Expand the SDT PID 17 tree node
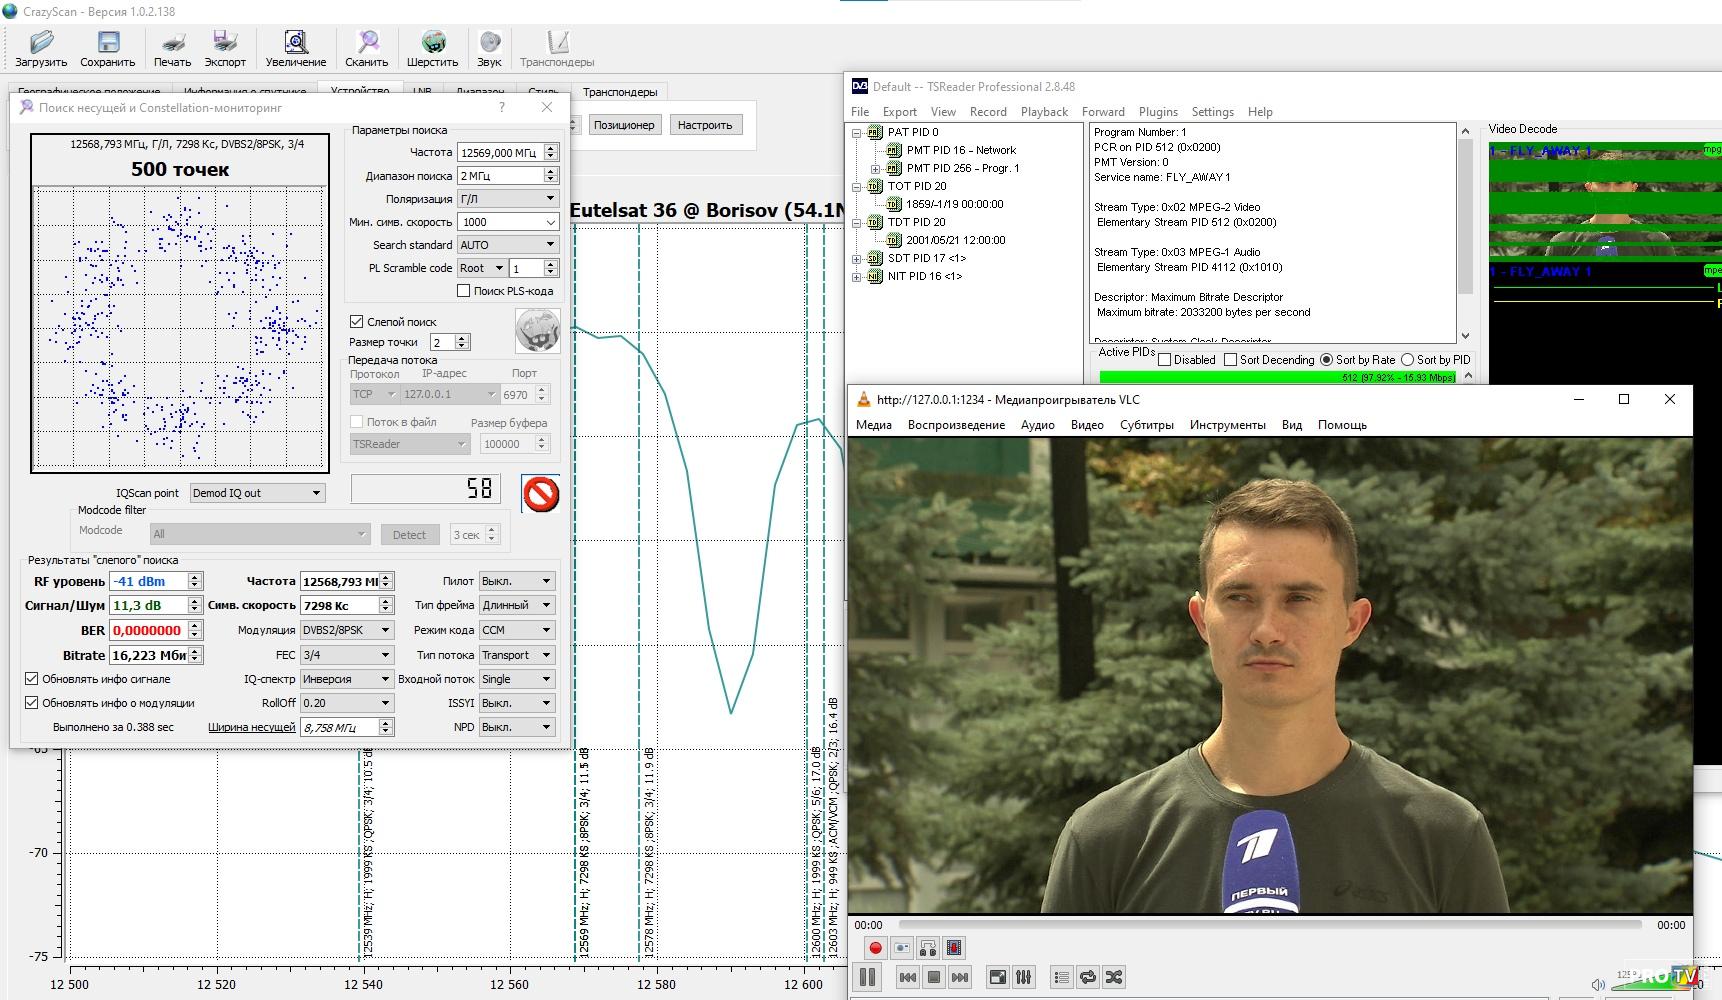The image size is (1722, 1000). click(x=857, y=258)
